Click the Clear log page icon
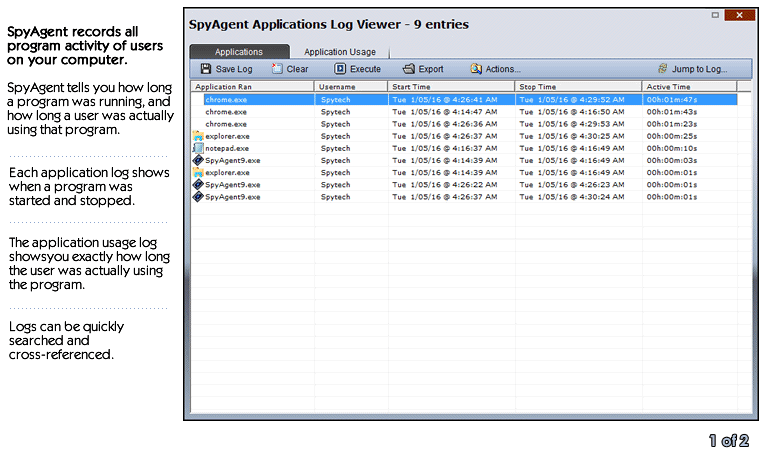Image resolution: width=761 pixels, height=454 pixels. pos(277,69)
